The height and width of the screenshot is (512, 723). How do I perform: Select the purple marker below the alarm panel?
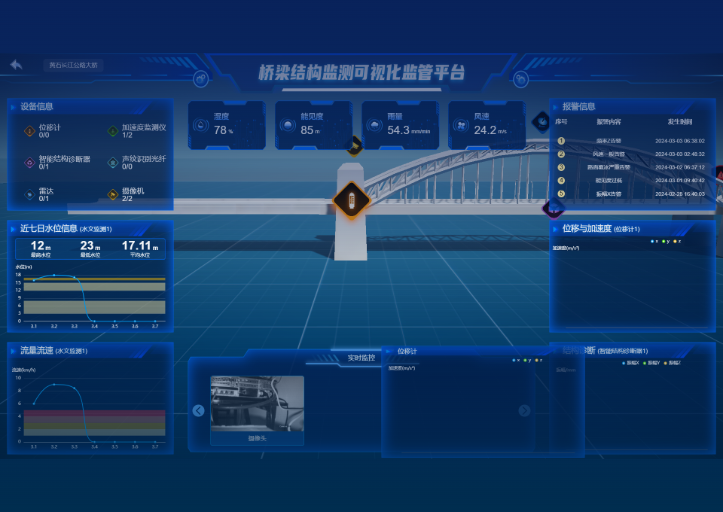pyautogui.click(x=553, y=210)
